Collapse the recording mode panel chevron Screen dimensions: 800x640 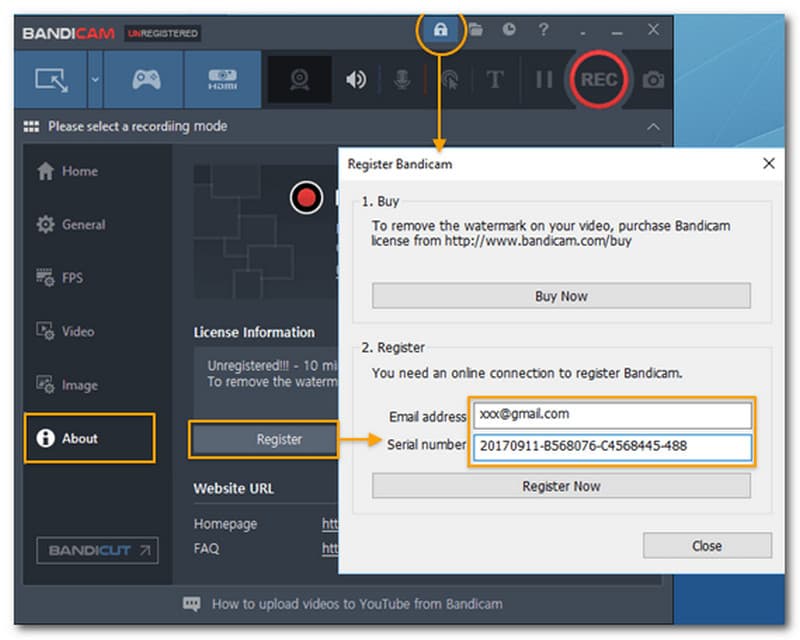(x=653, y=127)
